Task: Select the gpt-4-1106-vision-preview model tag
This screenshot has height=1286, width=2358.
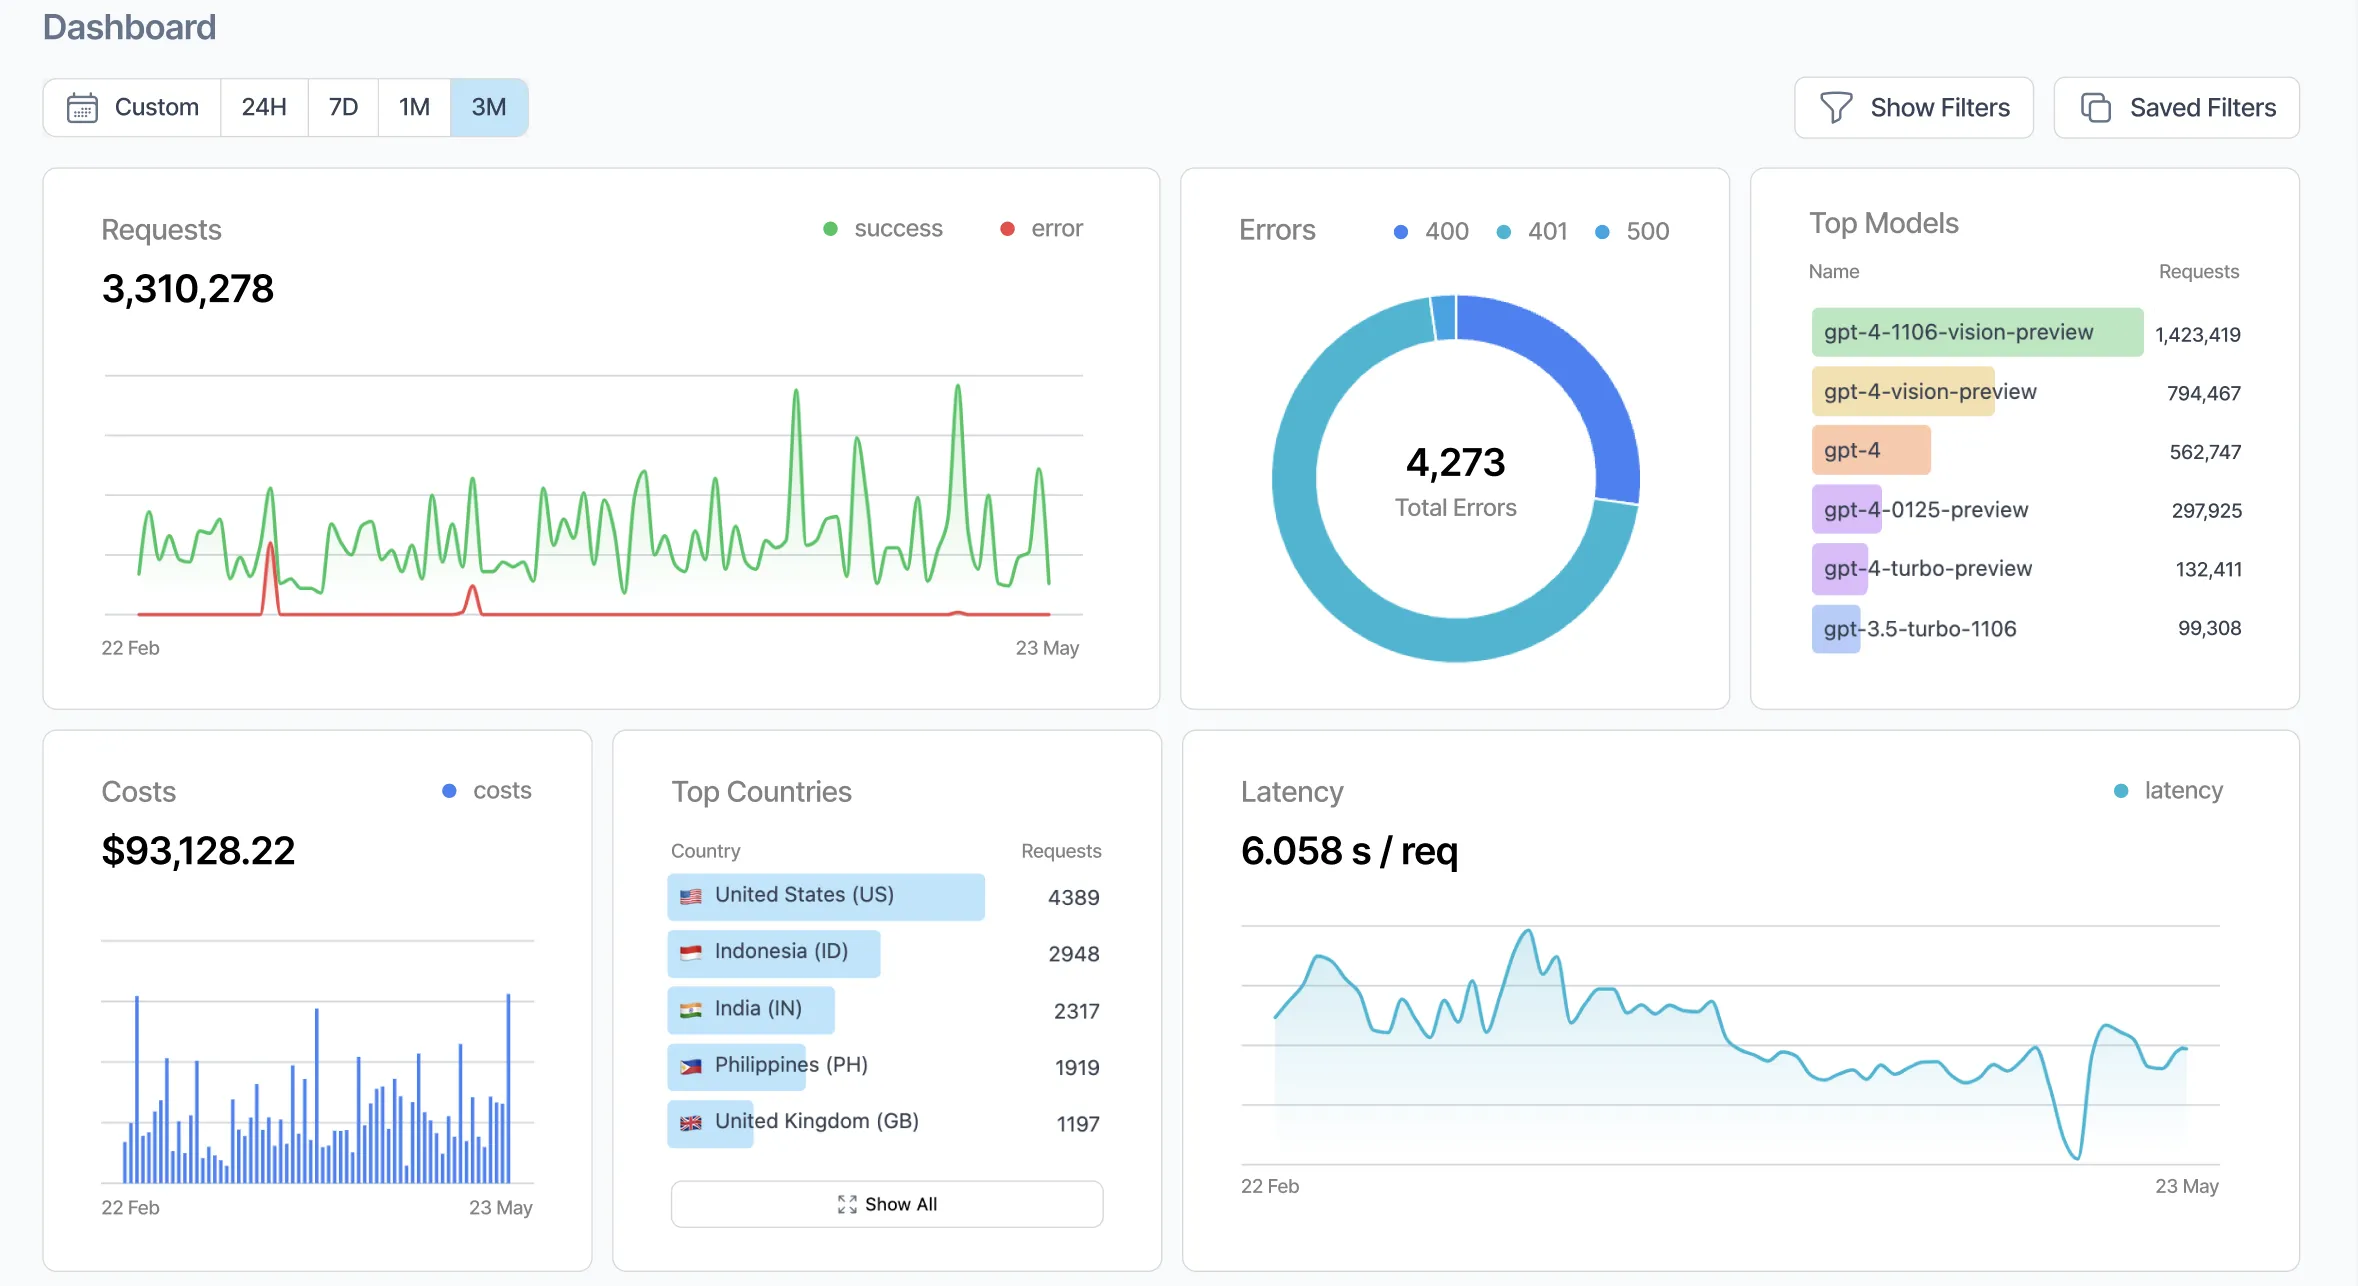Action: click(1975, 332)
